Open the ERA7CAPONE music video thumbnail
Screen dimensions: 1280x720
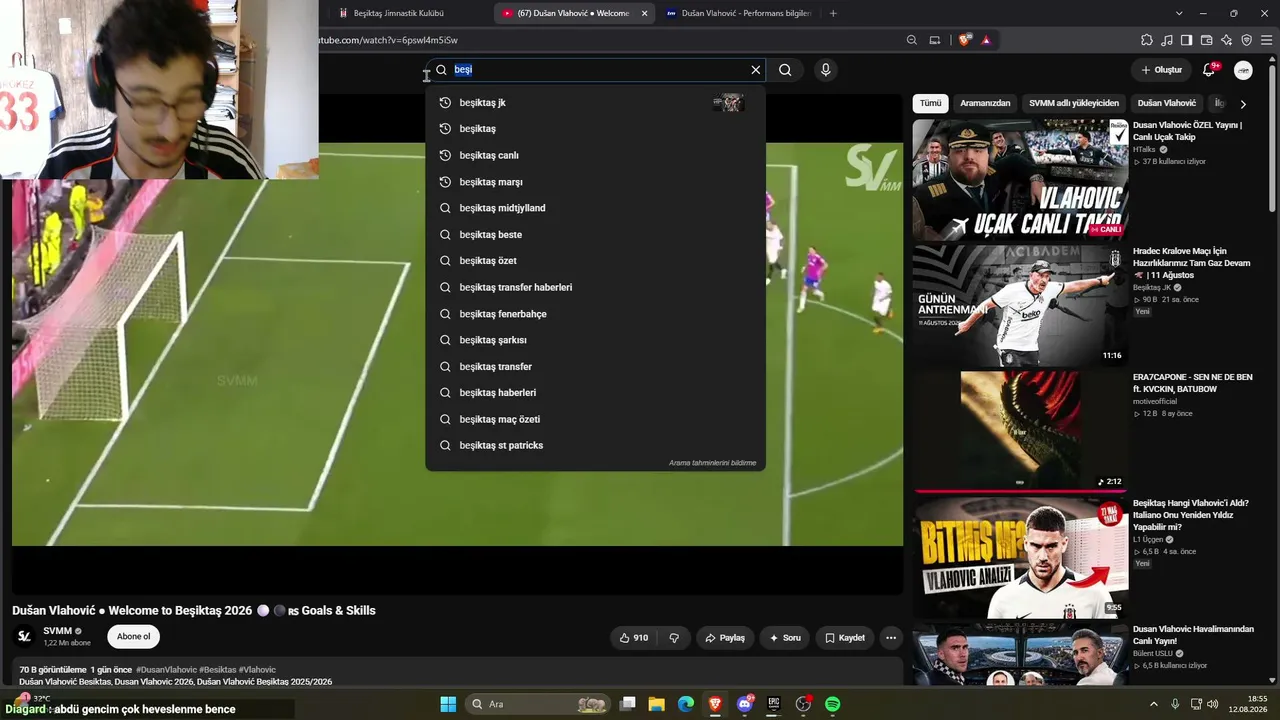pyautogui.click(x=1020, y=432)
